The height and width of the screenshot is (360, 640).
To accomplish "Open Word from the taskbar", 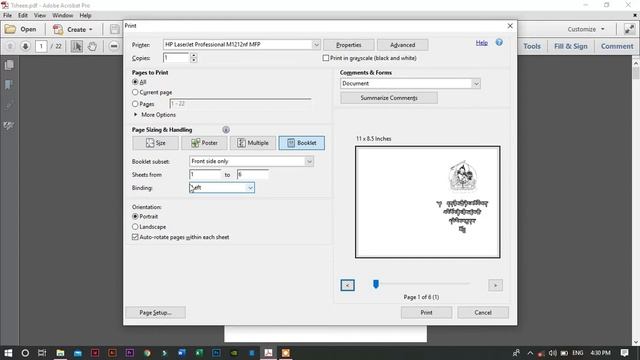I will (182, 353).
